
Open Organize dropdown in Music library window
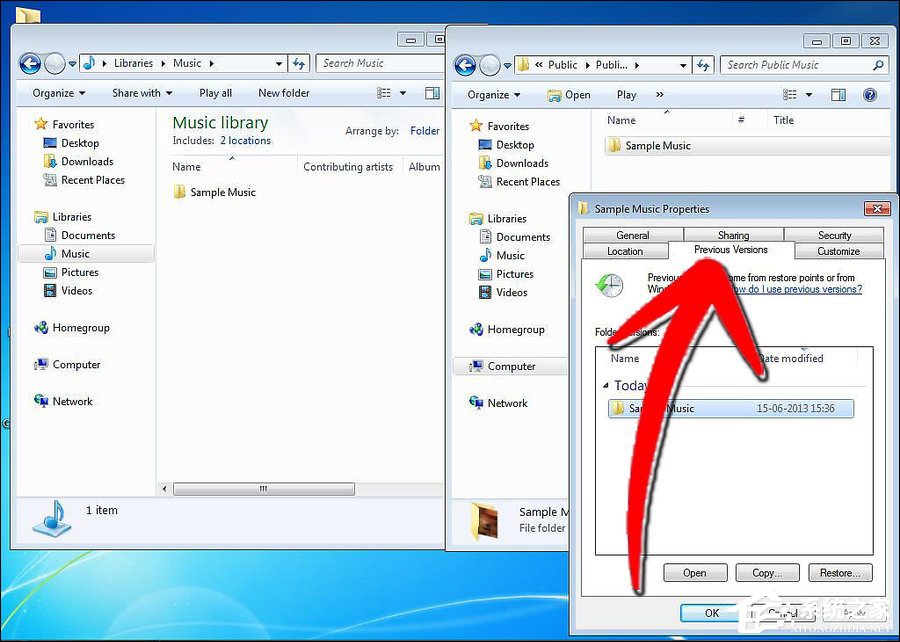(x=59, y=93)
